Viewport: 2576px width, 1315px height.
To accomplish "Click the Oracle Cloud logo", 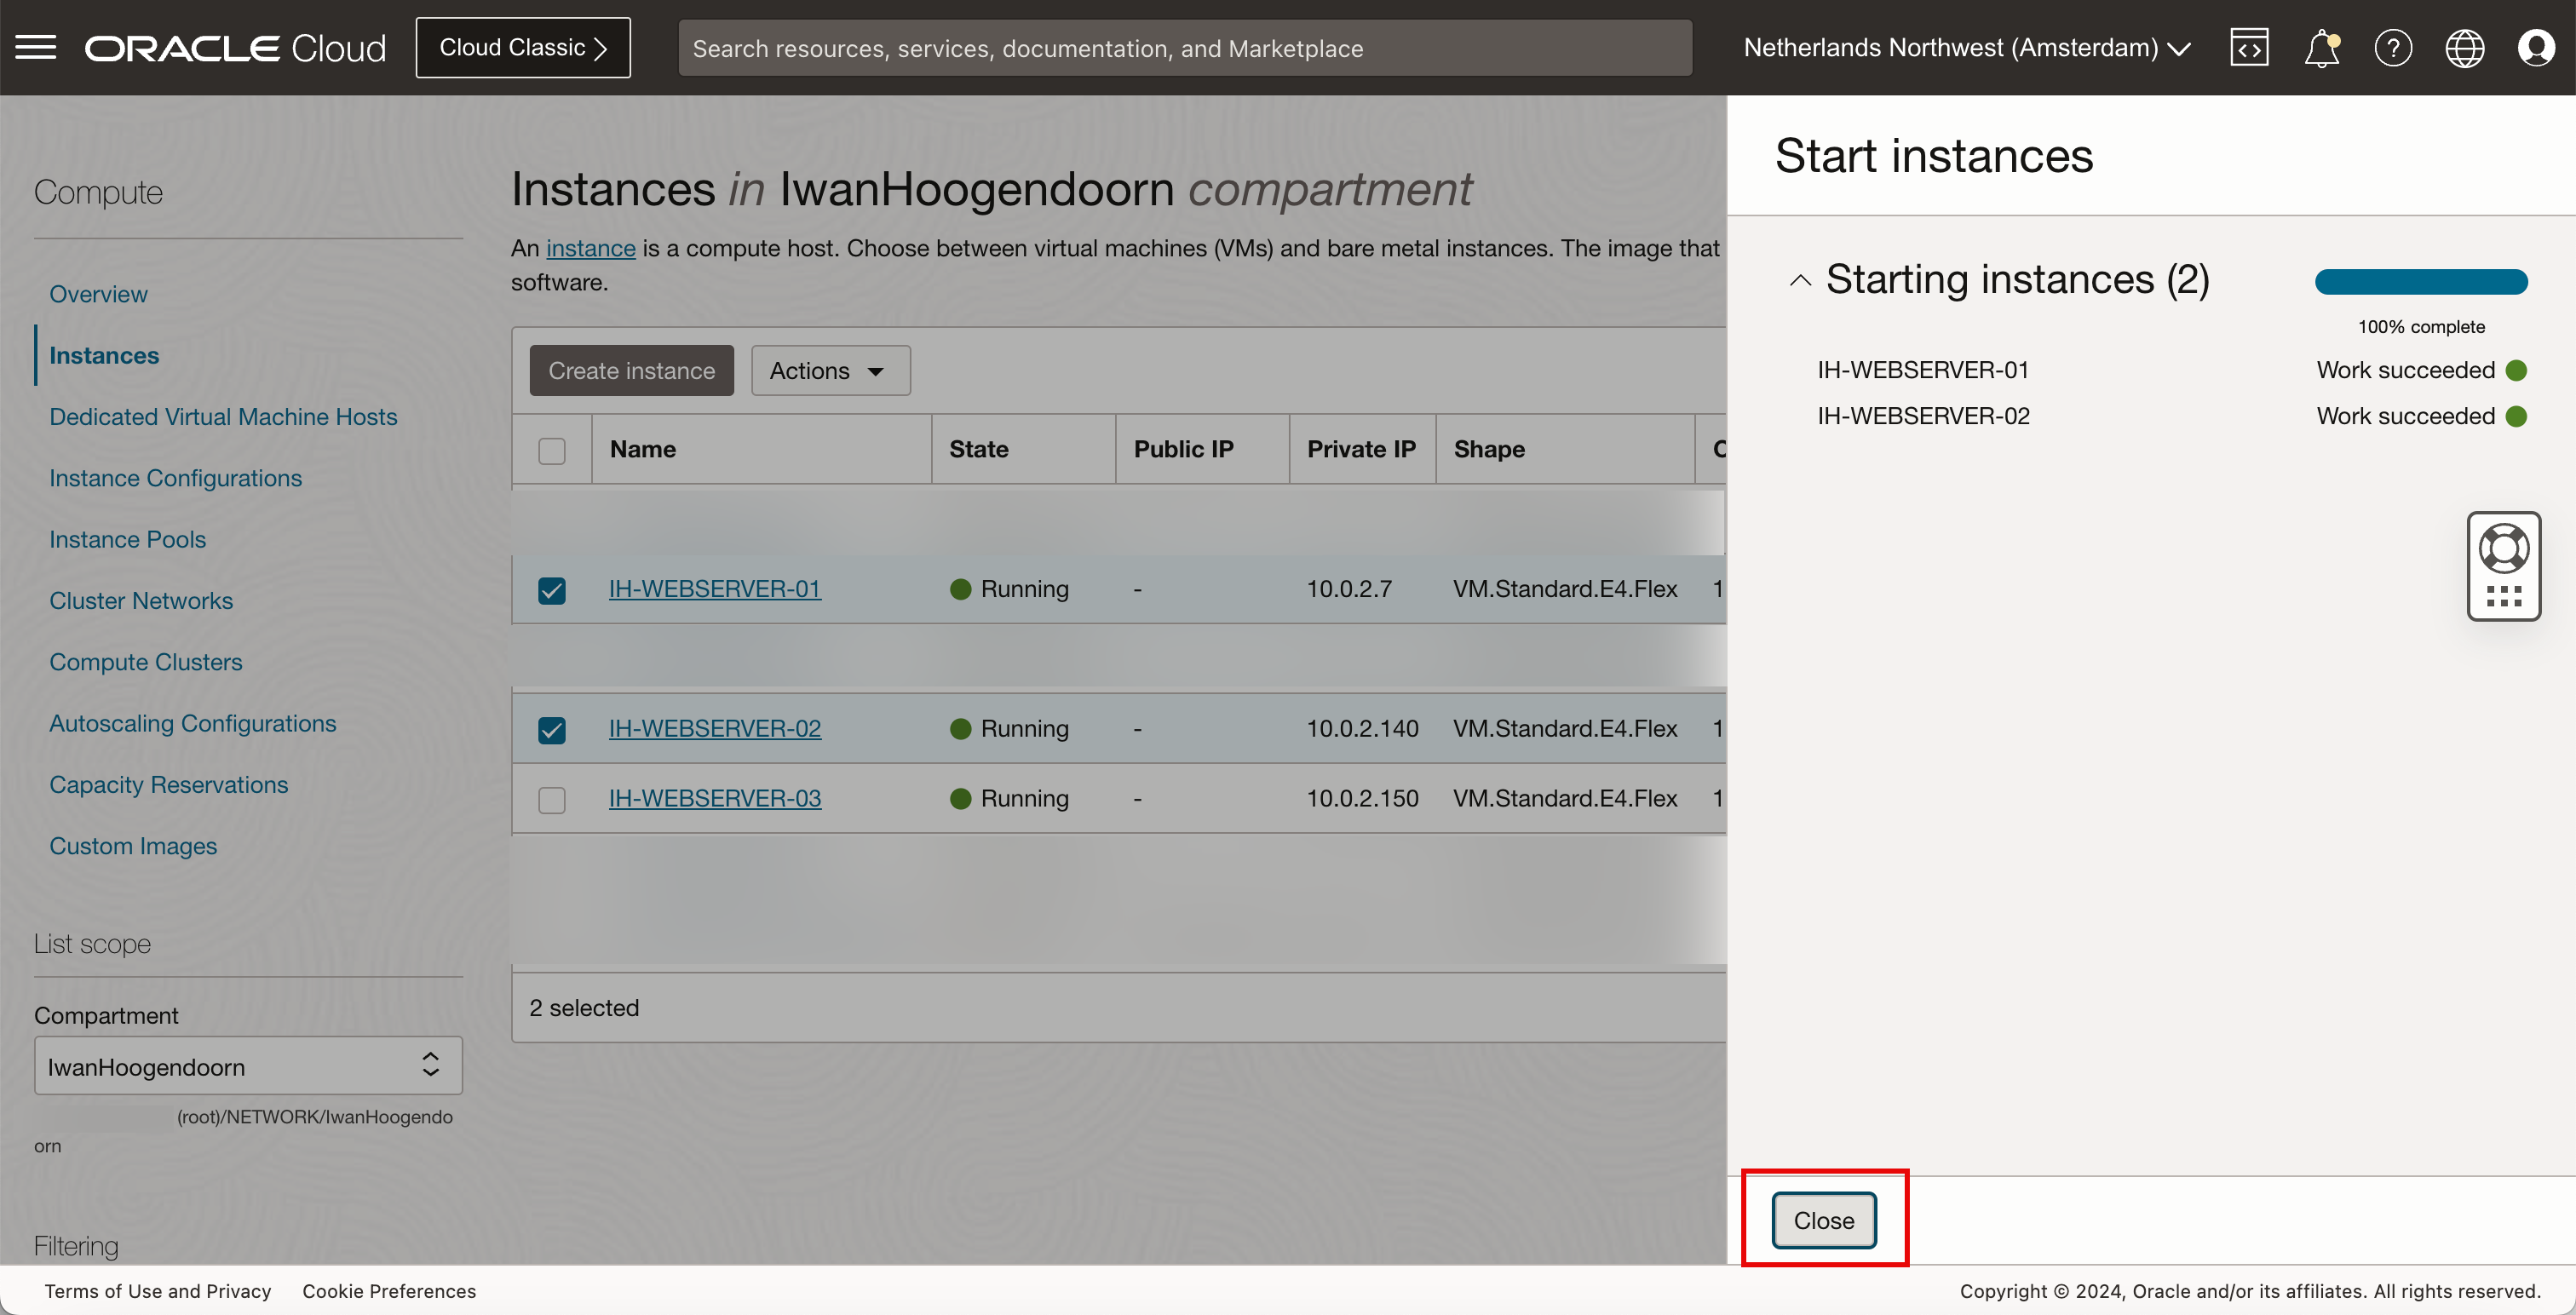I will [x=235, y=47].
